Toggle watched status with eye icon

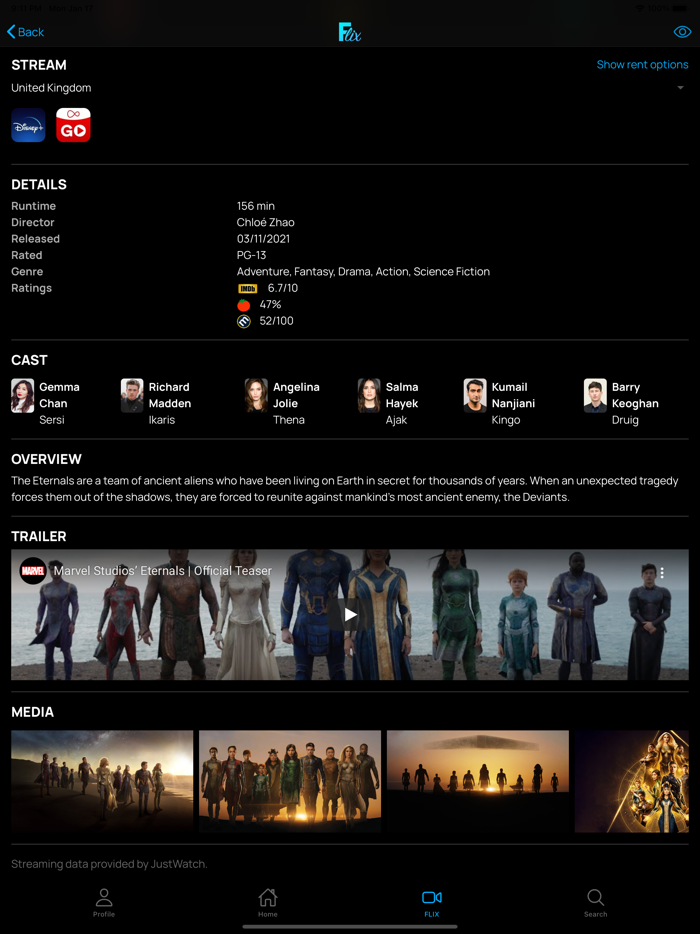(x=682, y=32)
